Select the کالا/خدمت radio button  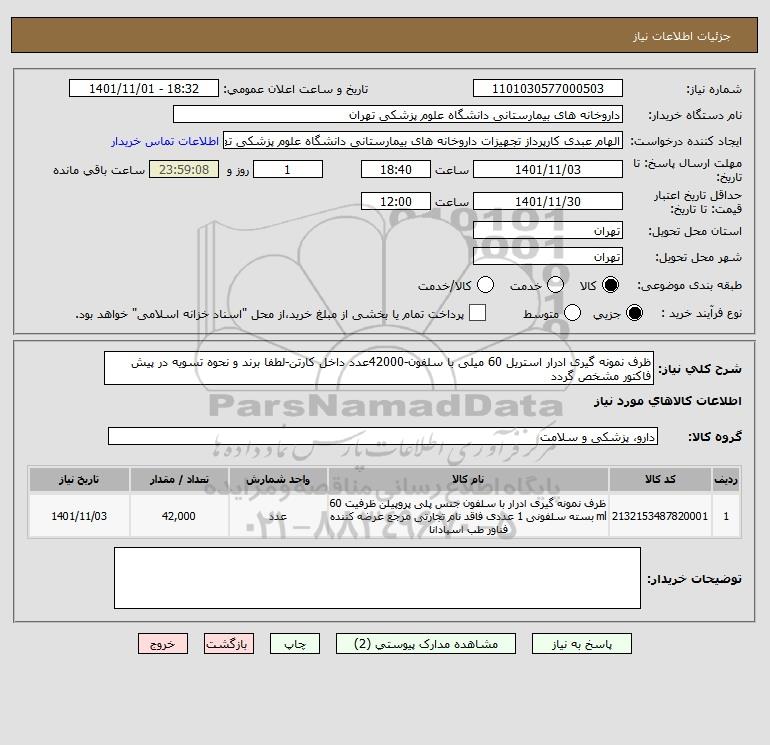(x=485, y=285)
